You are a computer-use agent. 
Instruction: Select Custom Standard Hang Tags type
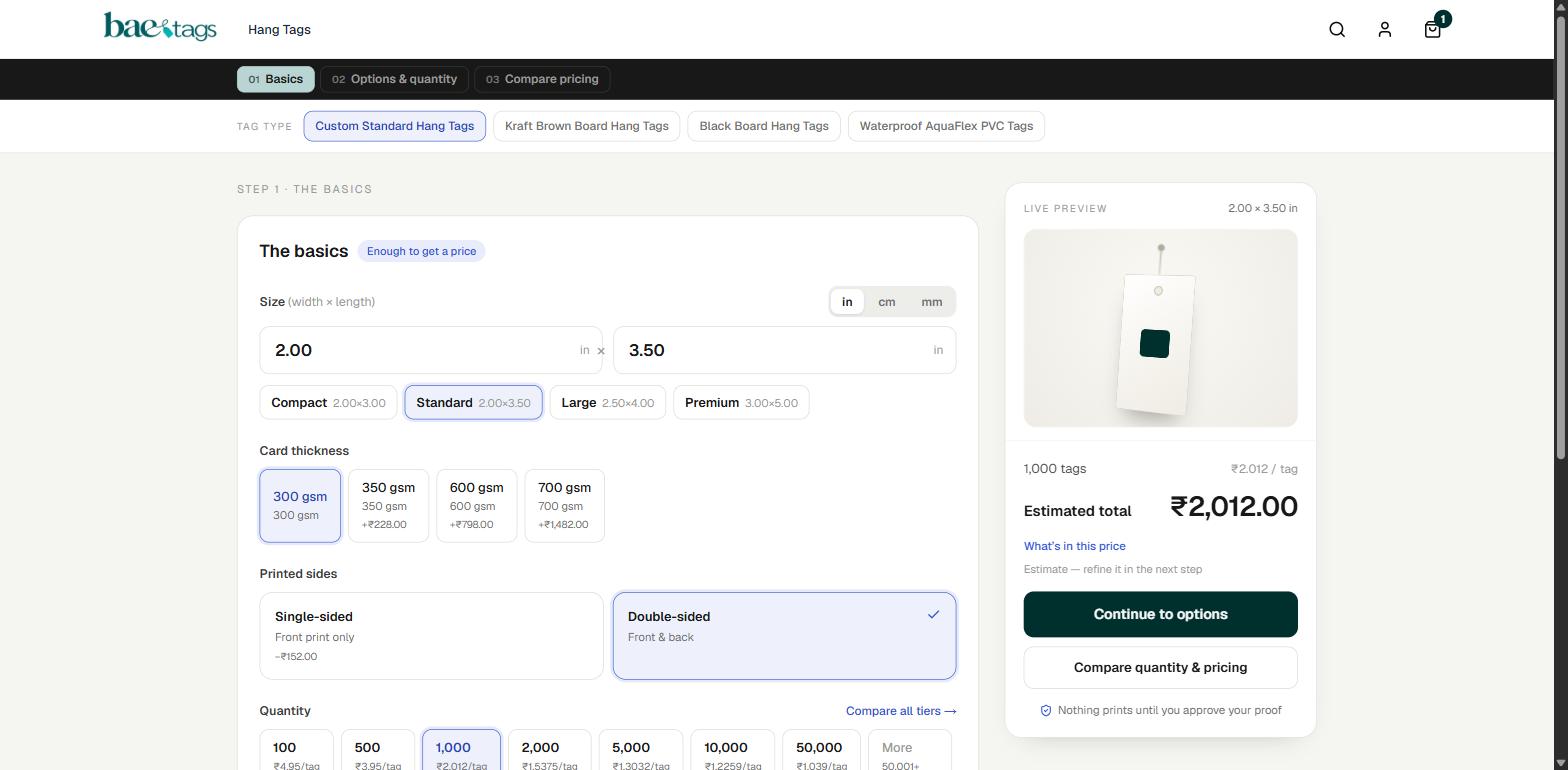395,126
